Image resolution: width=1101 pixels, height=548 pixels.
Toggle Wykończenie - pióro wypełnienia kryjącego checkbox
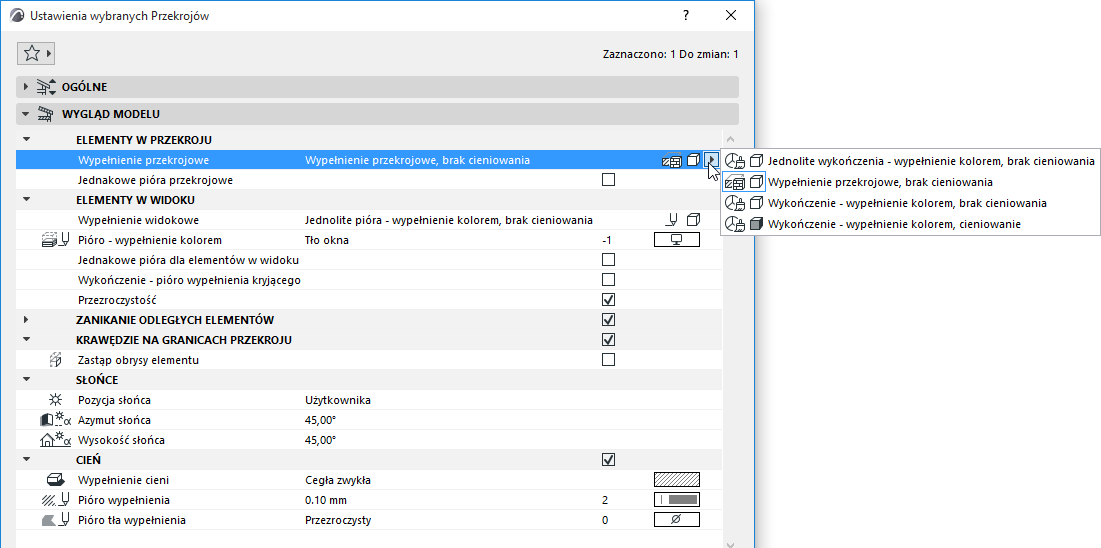[609, 280]
